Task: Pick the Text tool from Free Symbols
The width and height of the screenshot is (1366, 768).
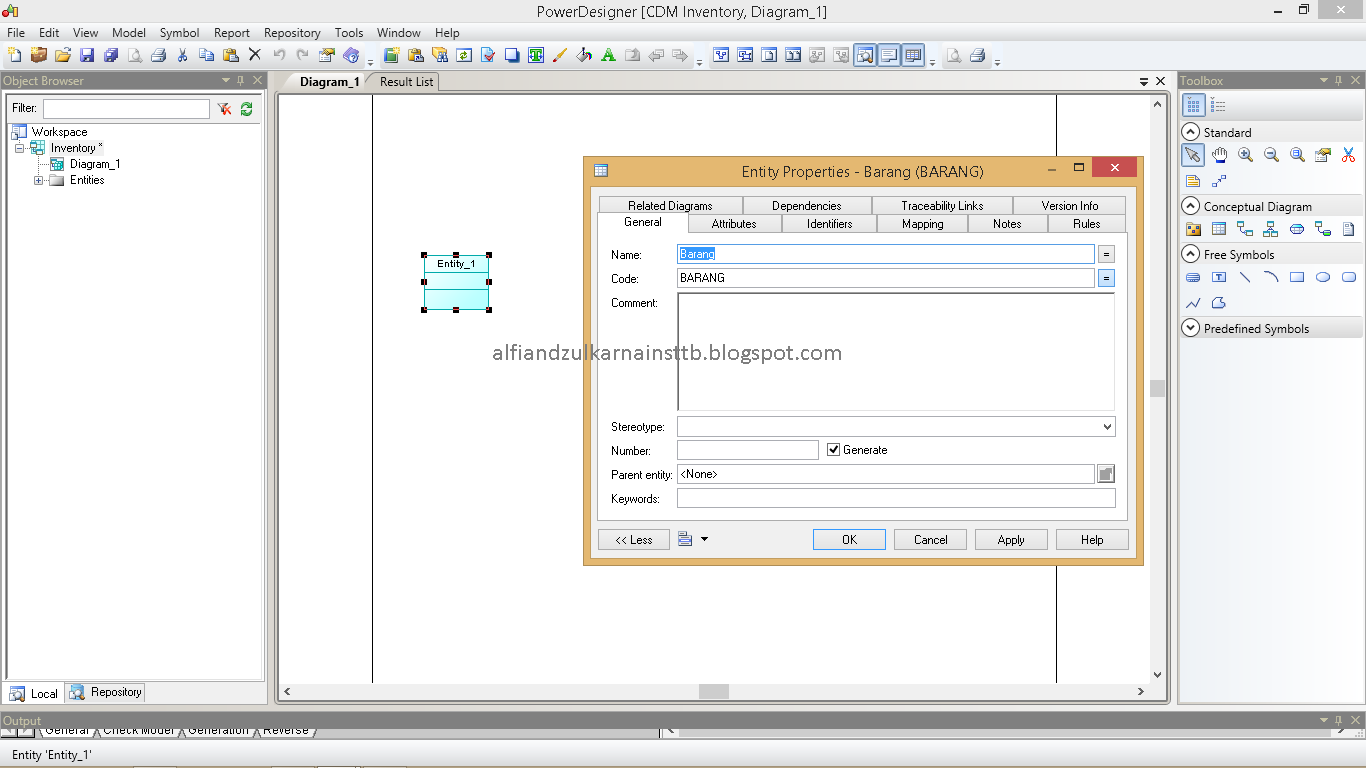Action: [x=1219, y=277]
